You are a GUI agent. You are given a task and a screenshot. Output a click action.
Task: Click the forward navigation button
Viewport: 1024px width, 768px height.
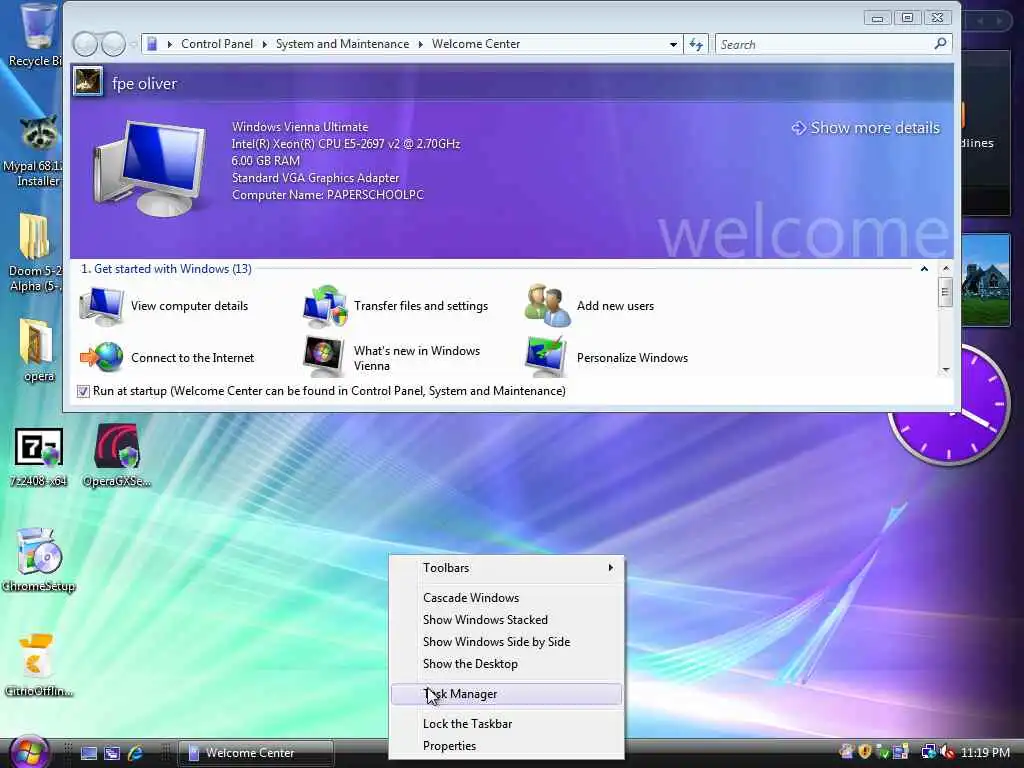point(113,44)
